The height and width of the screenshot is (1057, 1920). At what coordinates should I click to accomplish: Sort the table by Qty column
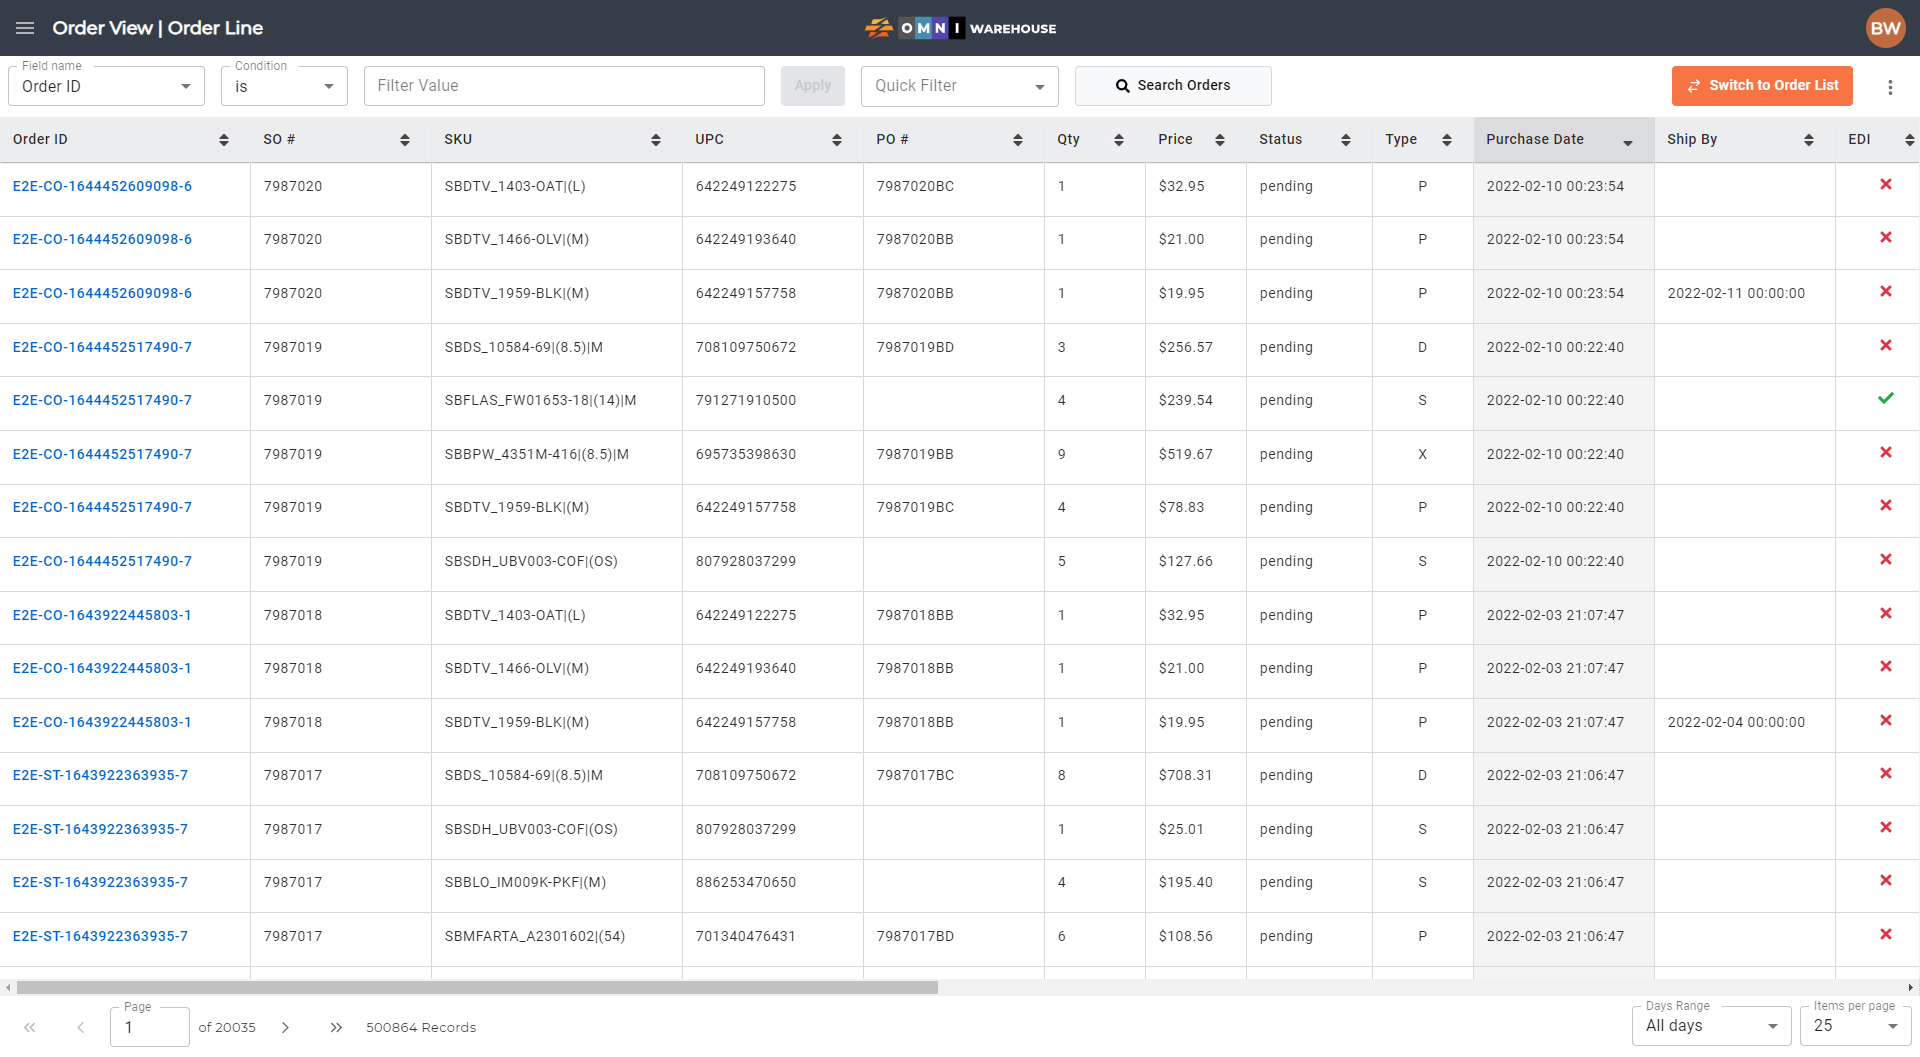[x=1118, y=140]
